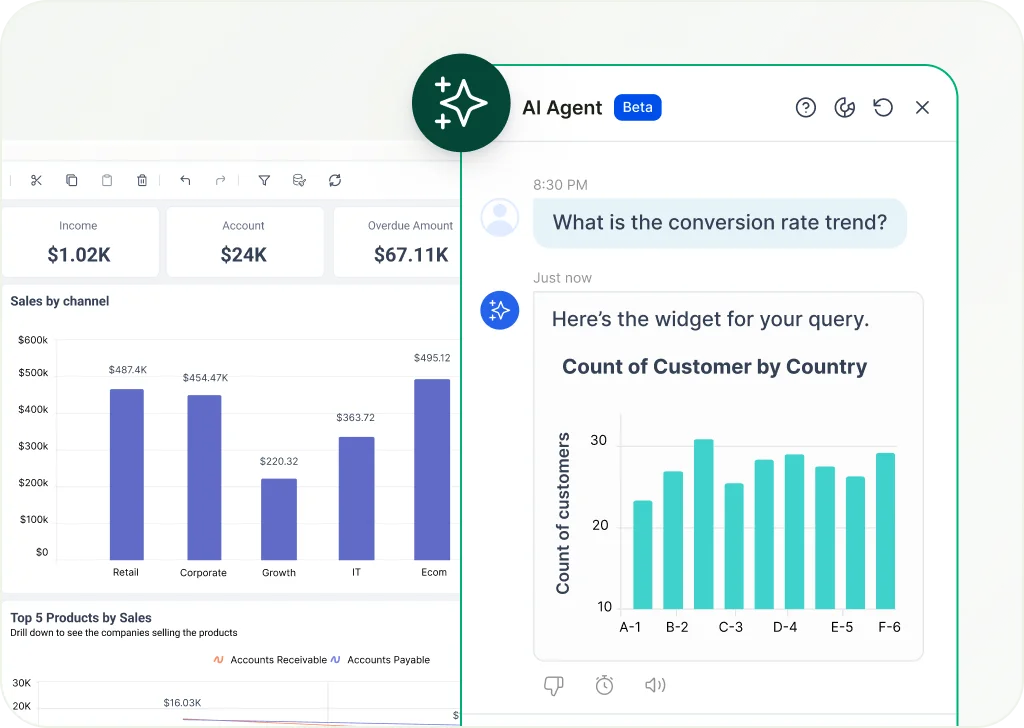
Task: Toggle Accounts Receivable legend series
Action: click(270, 660)
